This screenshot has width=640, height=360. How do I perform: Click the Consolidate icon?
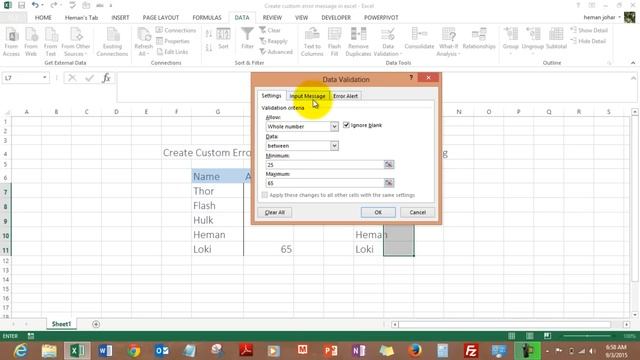point(419,39)
